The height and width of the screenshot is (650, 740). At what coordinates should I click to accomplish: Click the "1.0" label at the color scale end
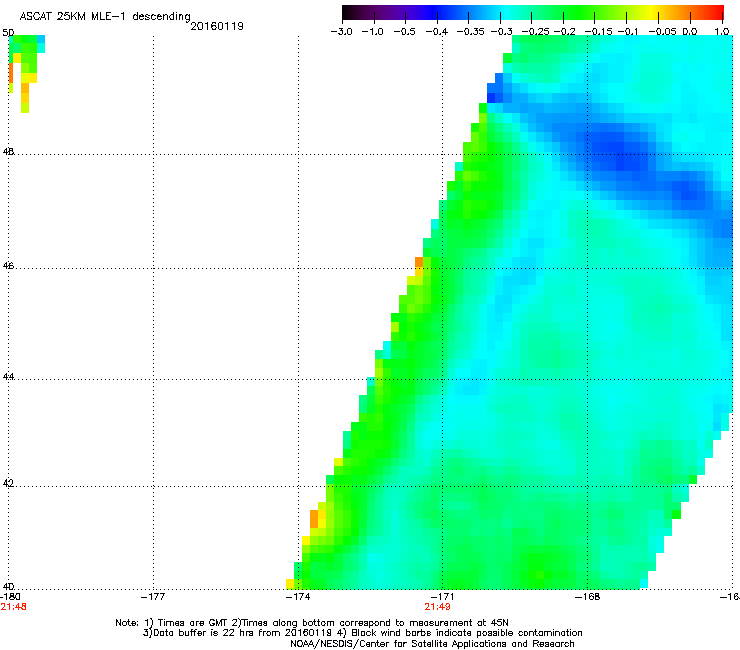[722, 32]
